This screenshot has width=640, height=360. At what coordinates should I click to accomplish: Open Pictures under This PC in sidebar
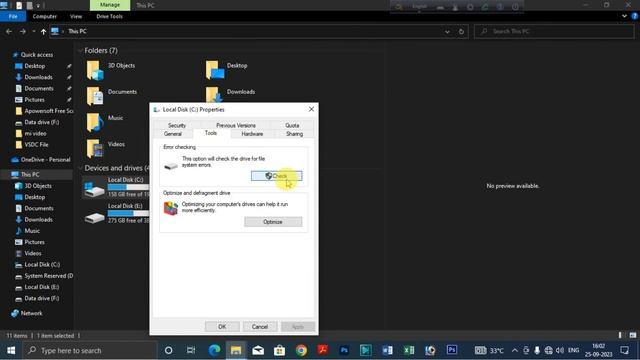(x=34, y=242)
